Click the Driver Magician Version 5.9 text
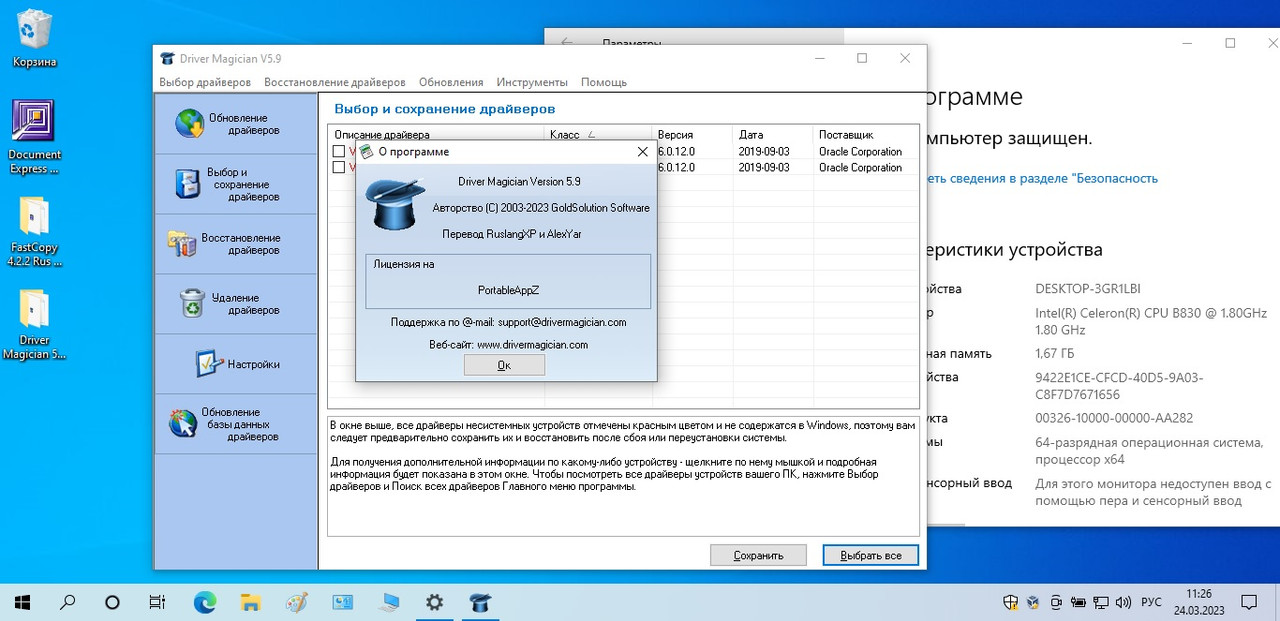 (519, 182)
